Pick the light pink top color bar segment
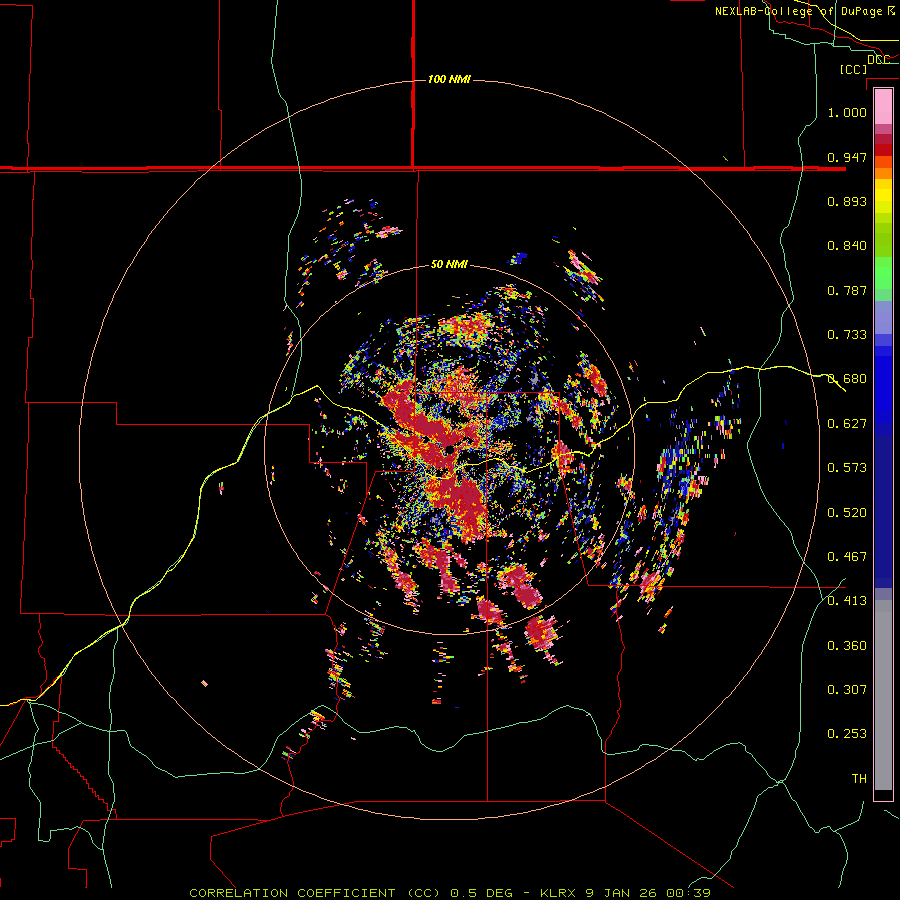Screen dimensions: 900x900 883,107
